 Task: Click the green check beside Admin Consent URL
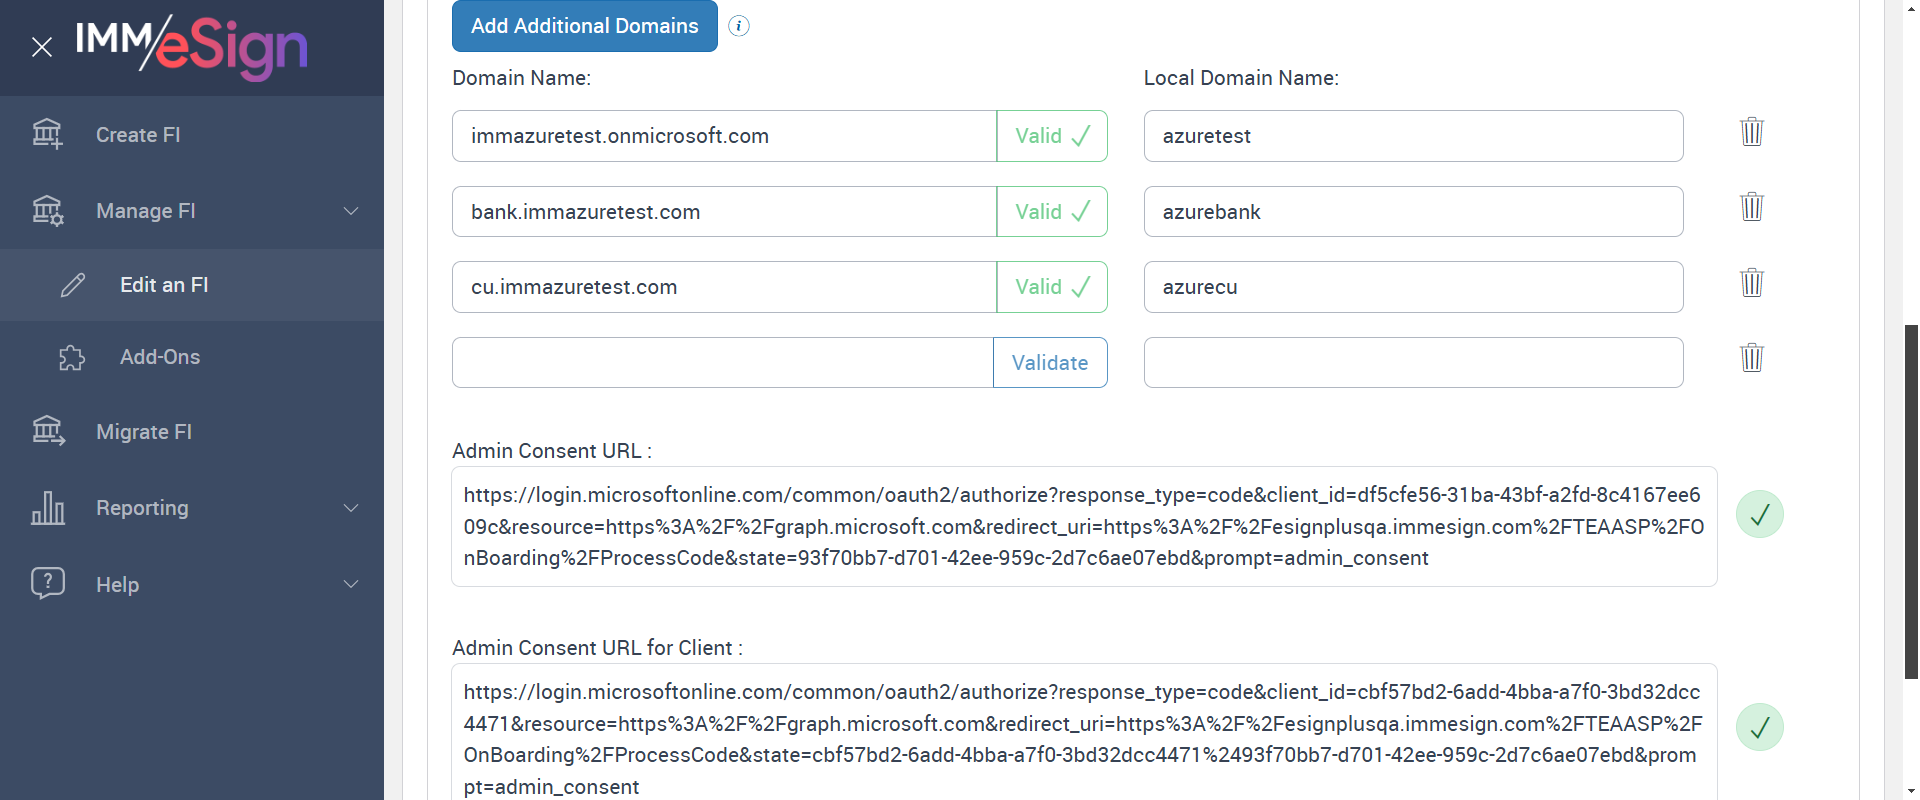(x=1759, y=515)
